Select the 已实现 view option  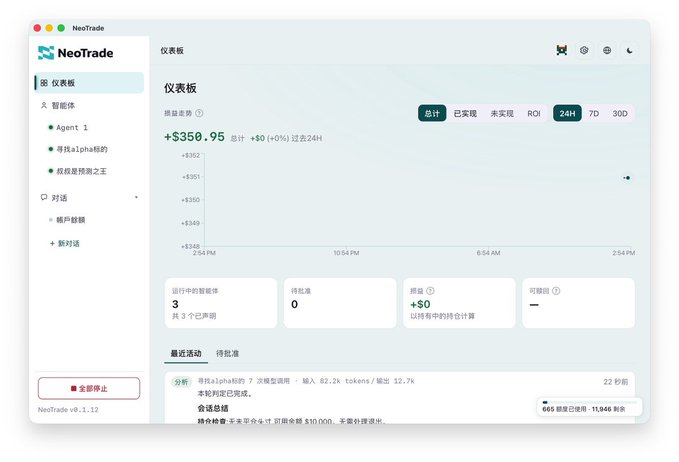(465, 113)
